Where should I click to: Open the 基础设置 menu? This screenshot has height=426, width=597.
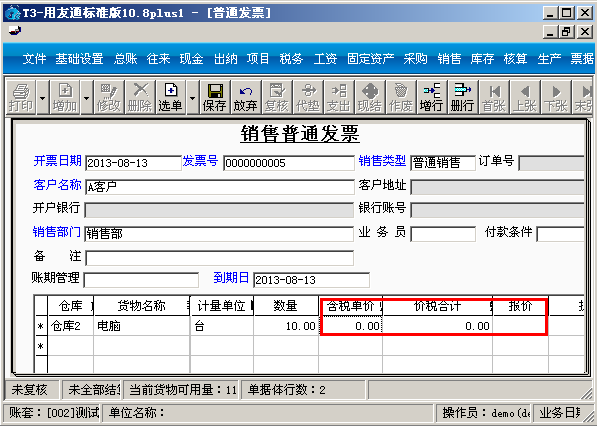tap(79, 59)
